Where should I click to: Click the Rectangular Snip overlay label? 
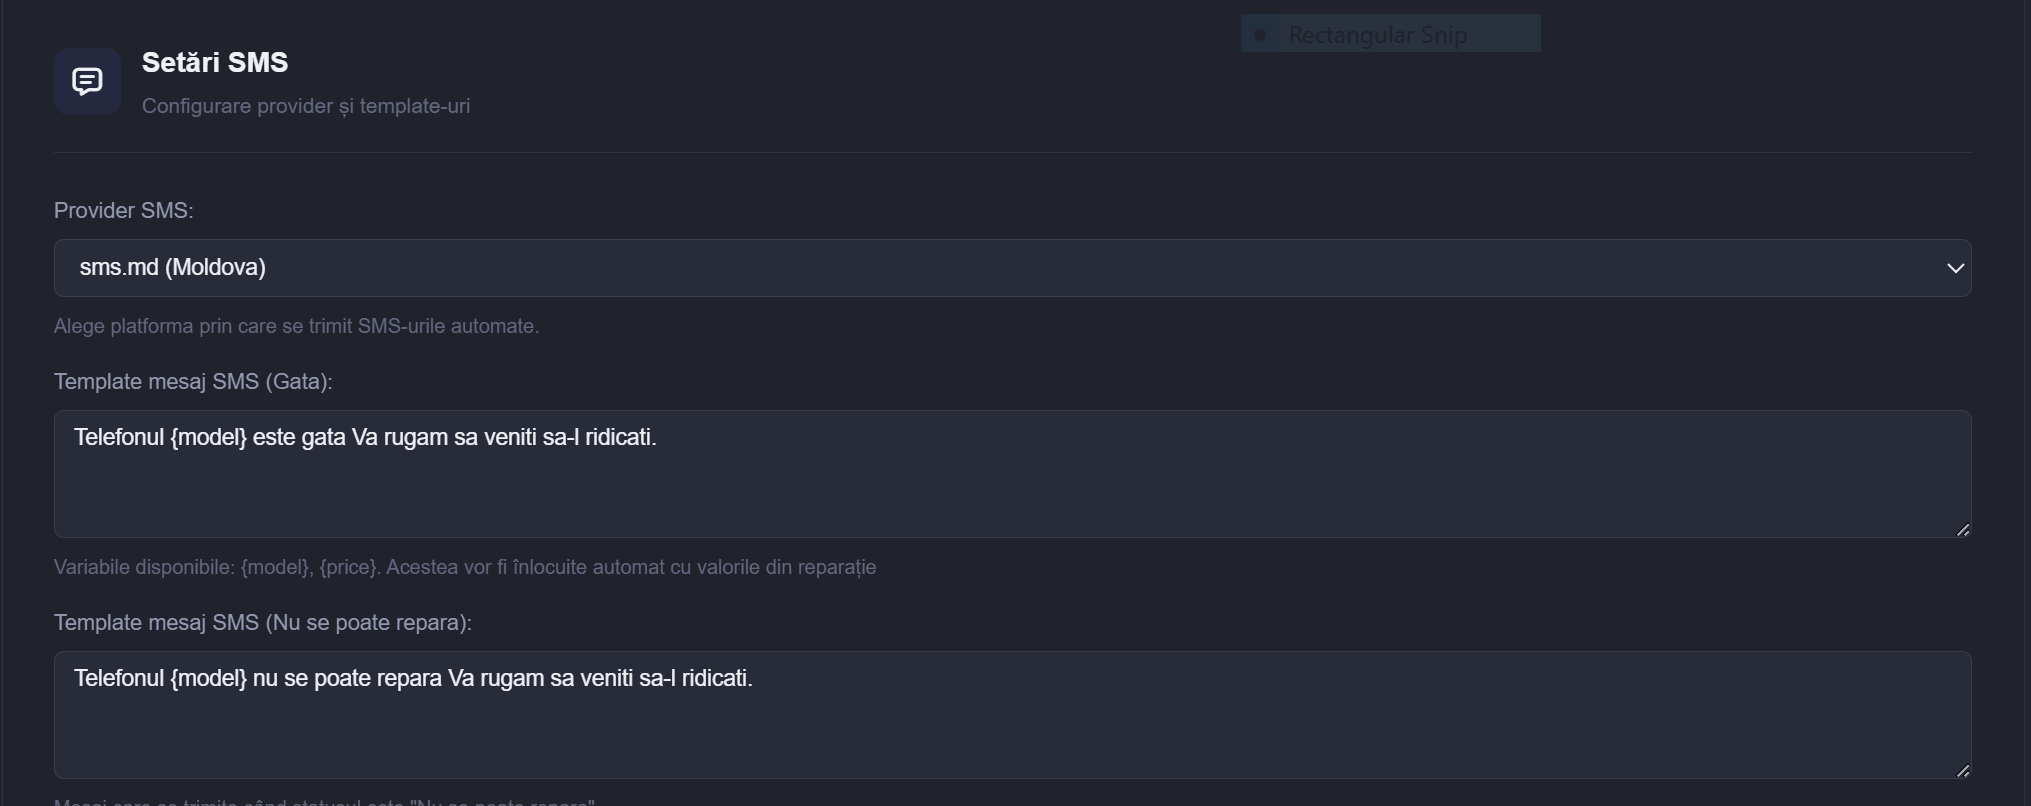1378,35
